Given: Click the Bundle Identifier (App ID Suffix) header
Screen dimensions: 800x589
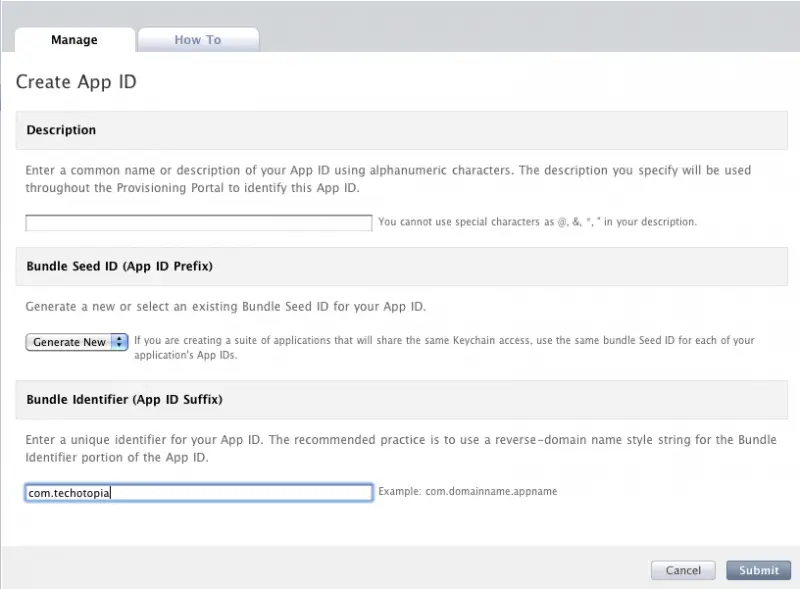Looking at the screenshot, I should pos(124,399).
